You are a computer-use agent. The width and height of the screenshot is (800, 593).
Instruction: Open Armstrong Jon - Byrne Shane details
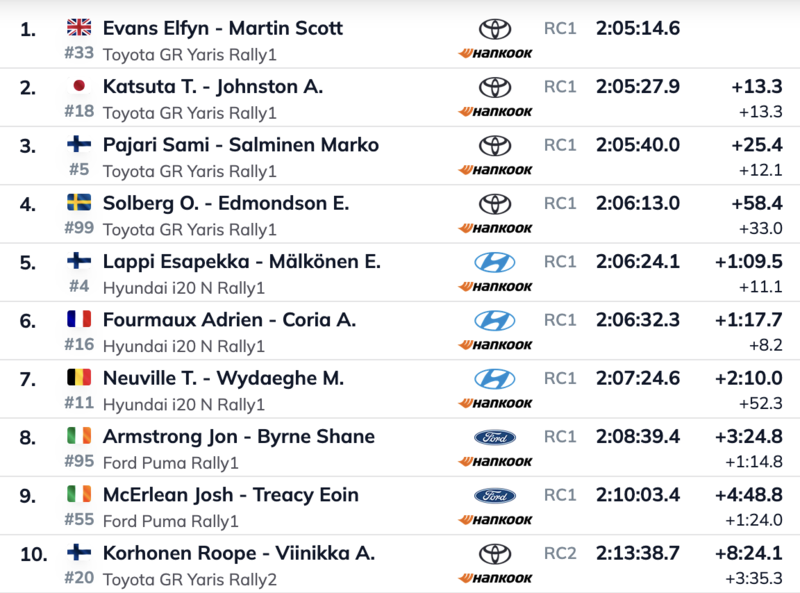pyautogui.click(x=238, y=437)
